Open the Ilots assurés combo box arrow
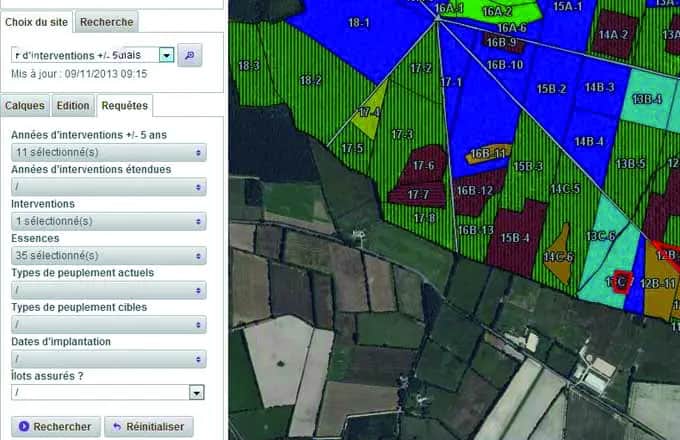The width and height of the screenshot is (680, 440). pyautogui.click(x=196, y=392)
